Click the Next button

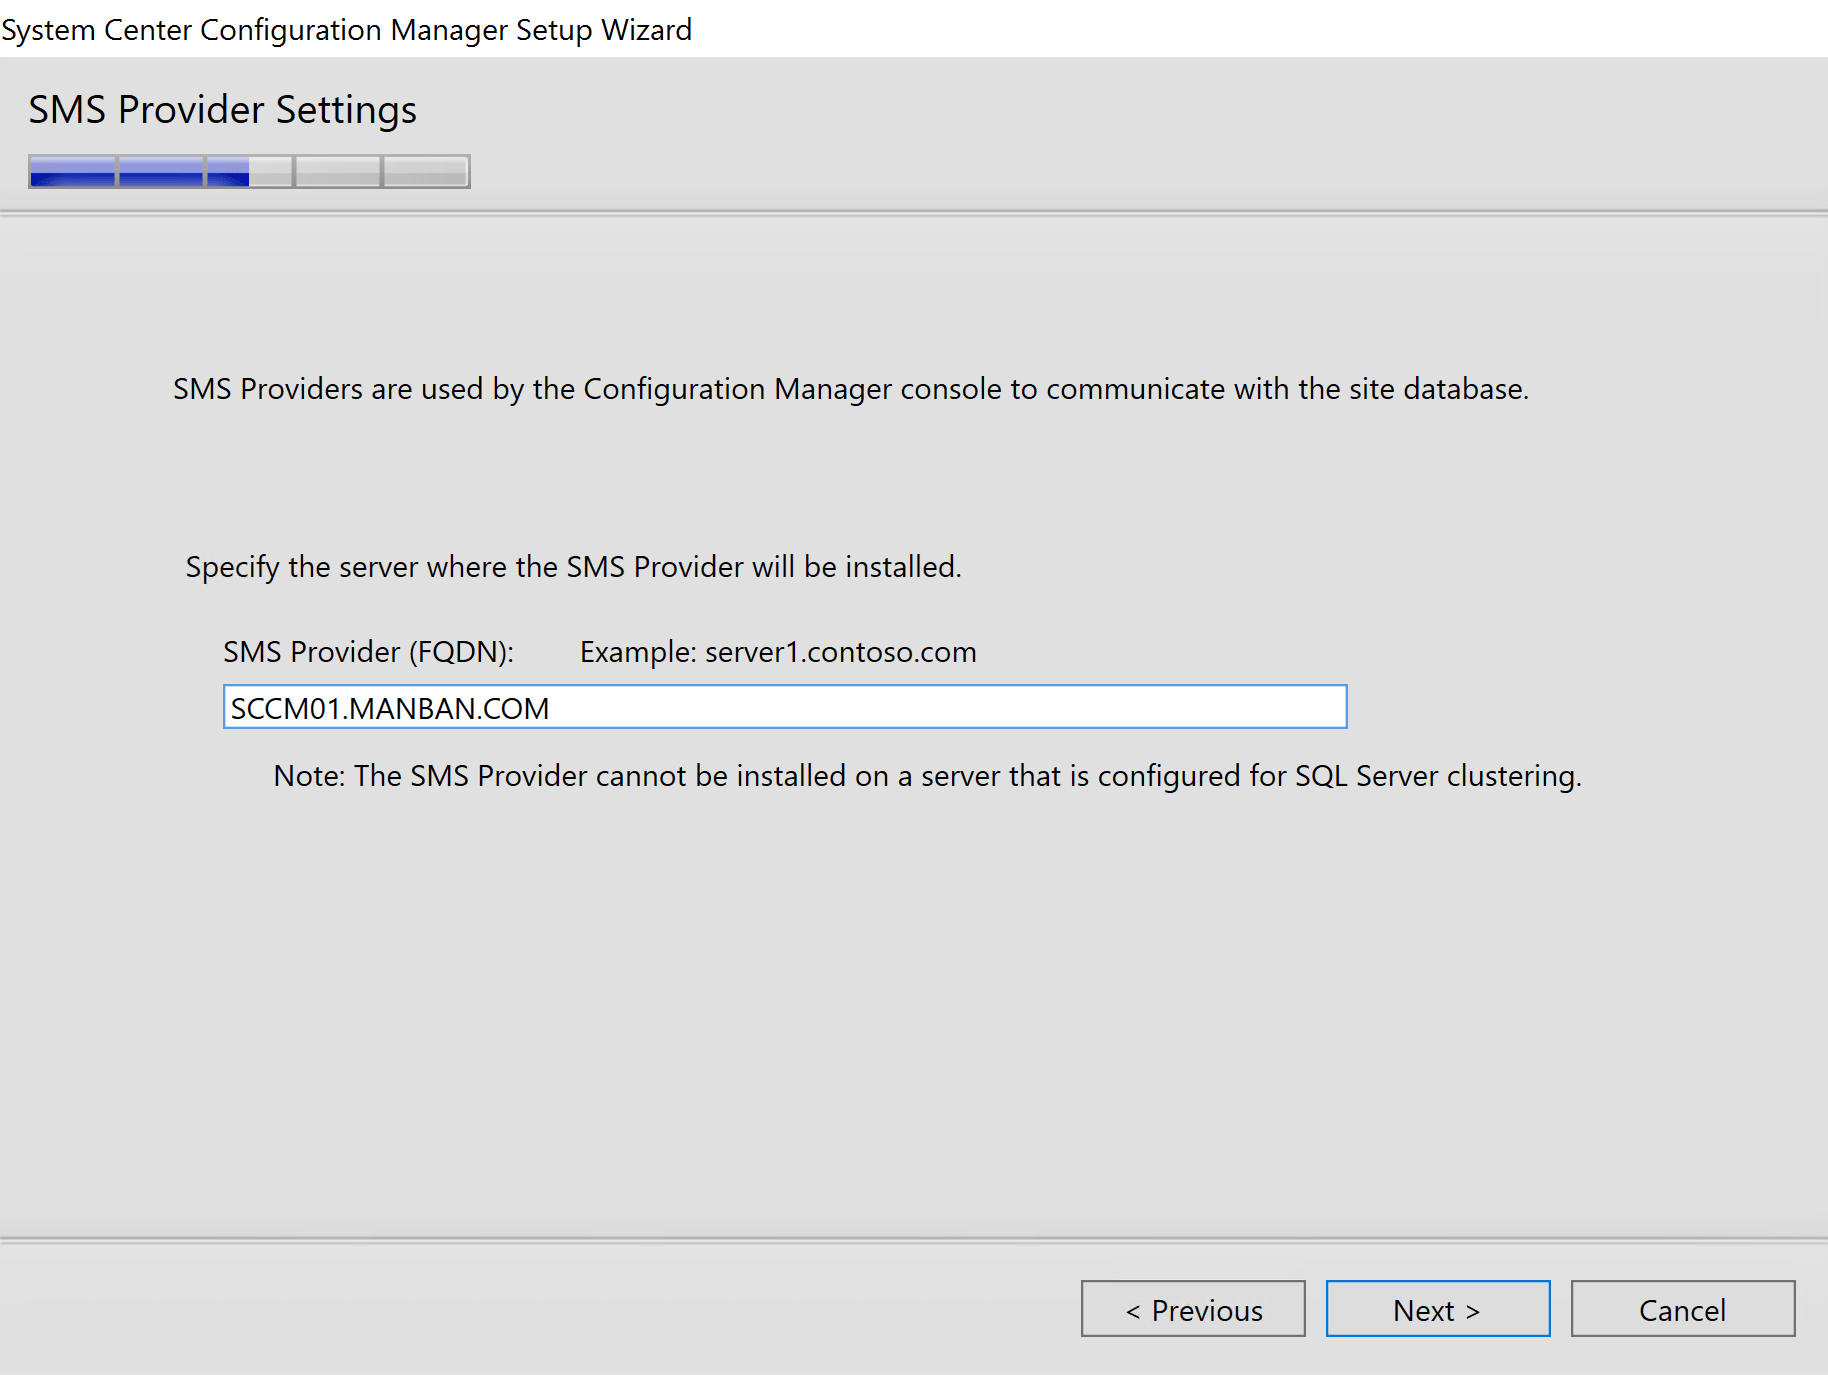click(1437, 1309)
